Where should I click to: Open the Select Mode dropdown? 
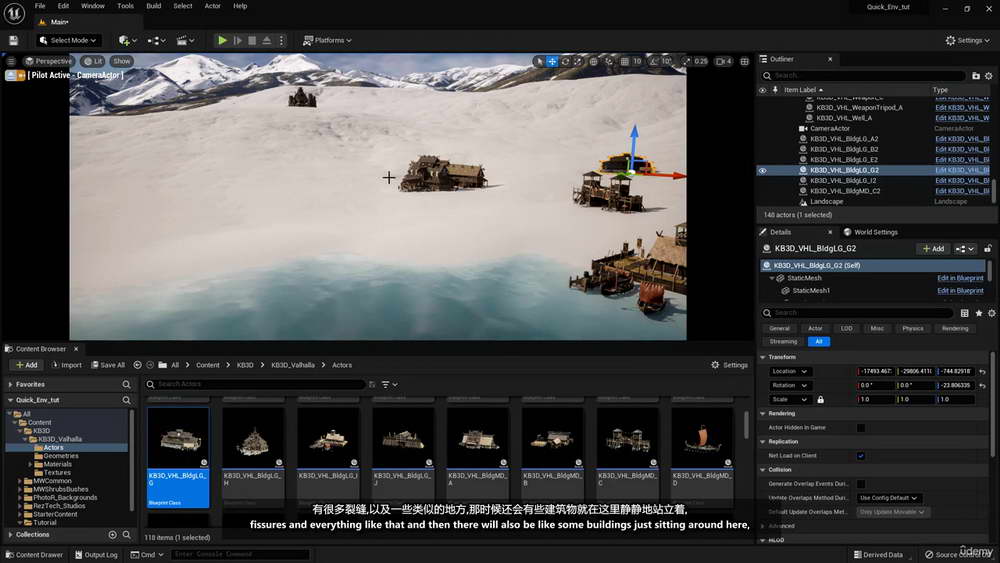68,40
